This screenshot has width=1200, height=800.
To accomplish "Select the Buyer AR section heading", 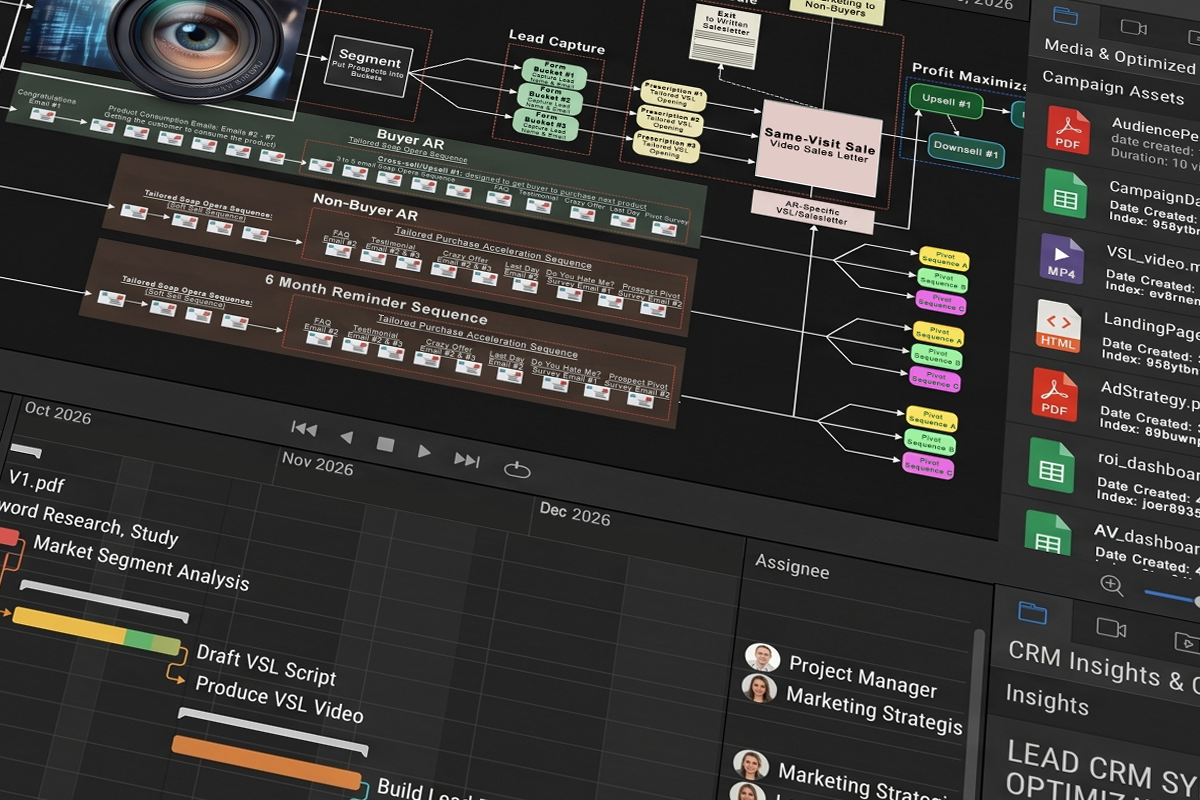I will pos(410,139).
